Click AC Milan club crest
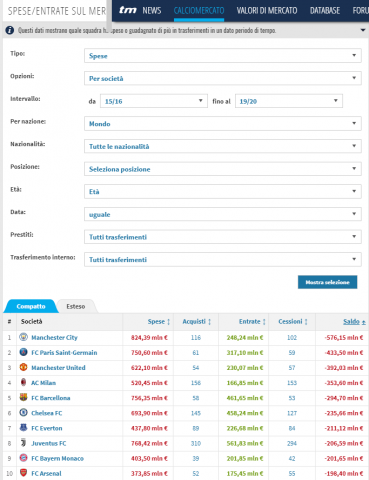The height and width of the screenshot is (480, 369). click(x=23, y=382)
